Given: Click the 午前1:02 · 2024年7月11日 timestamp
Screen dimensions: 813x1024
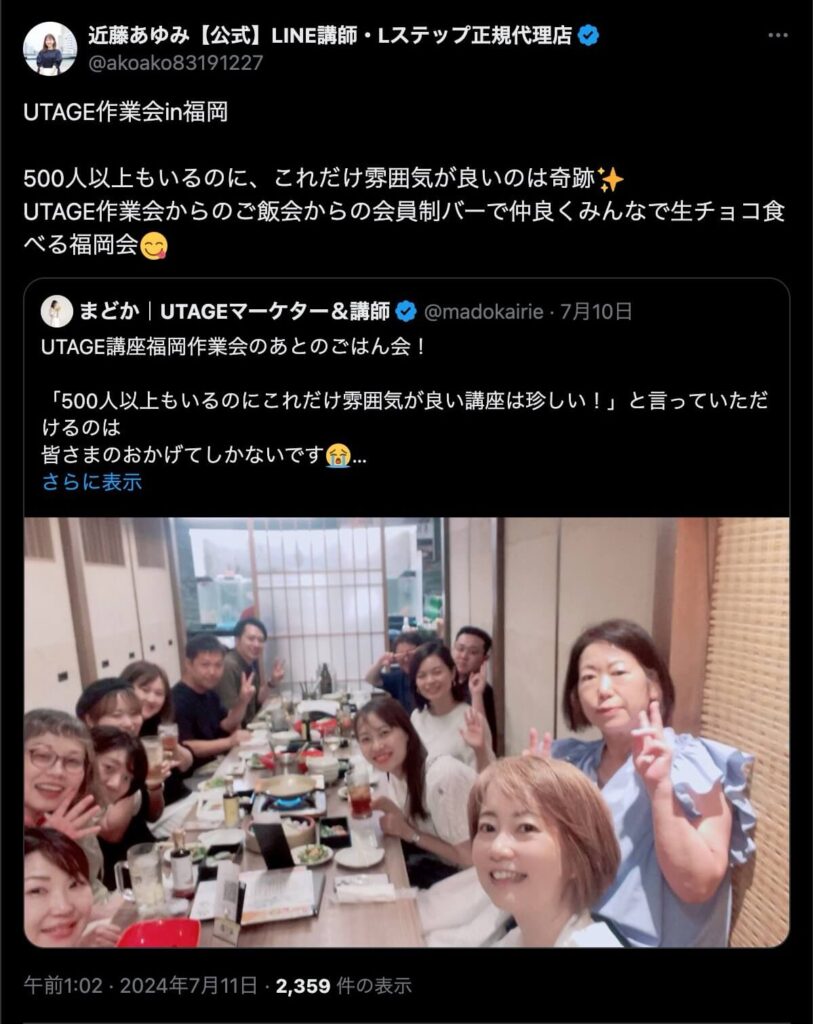Looking at the screenshot, I should click(140, 985).
